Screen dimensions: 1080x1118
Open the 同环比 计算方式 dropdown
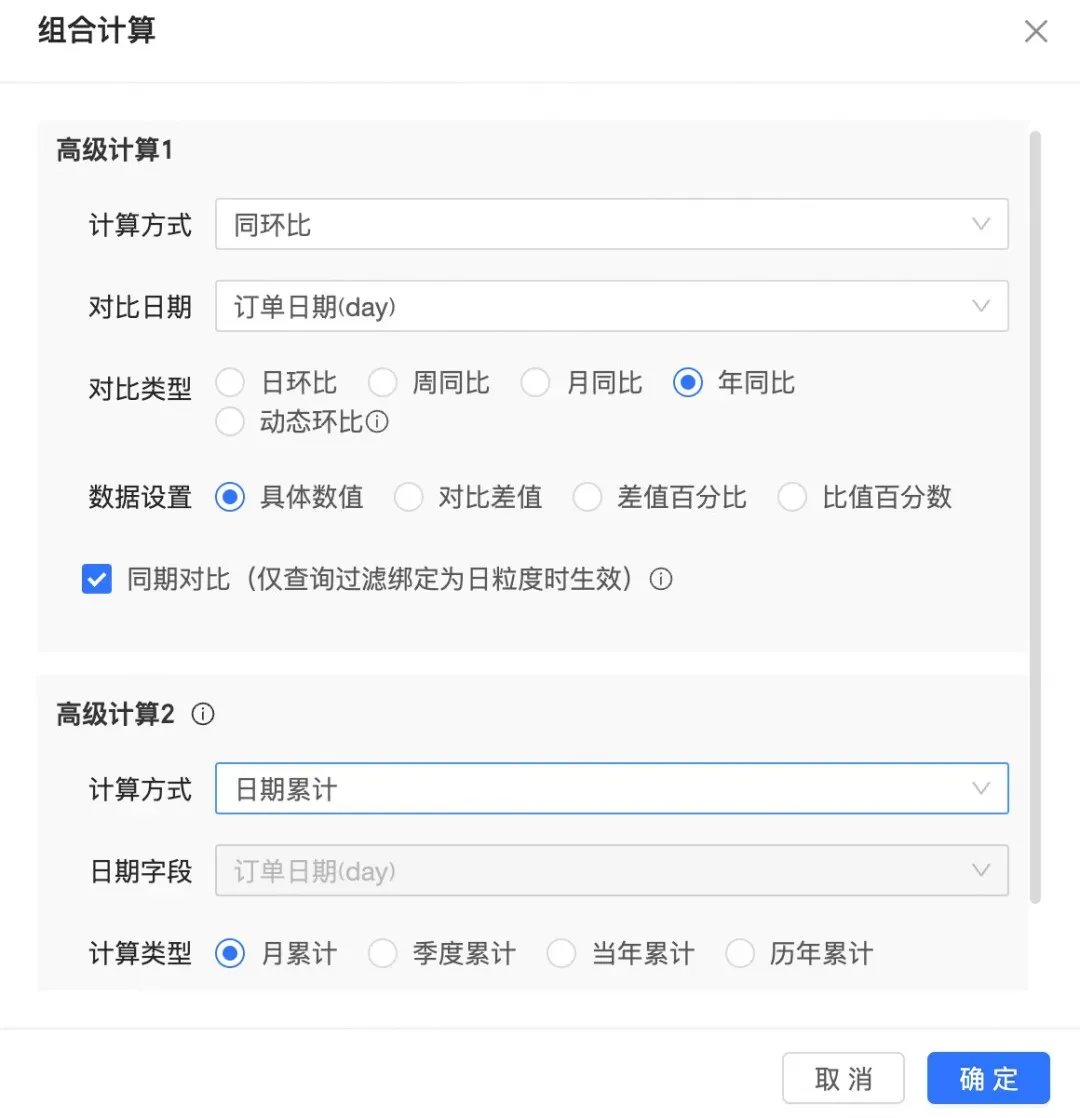pyautogui.click(x=612, y=224)
